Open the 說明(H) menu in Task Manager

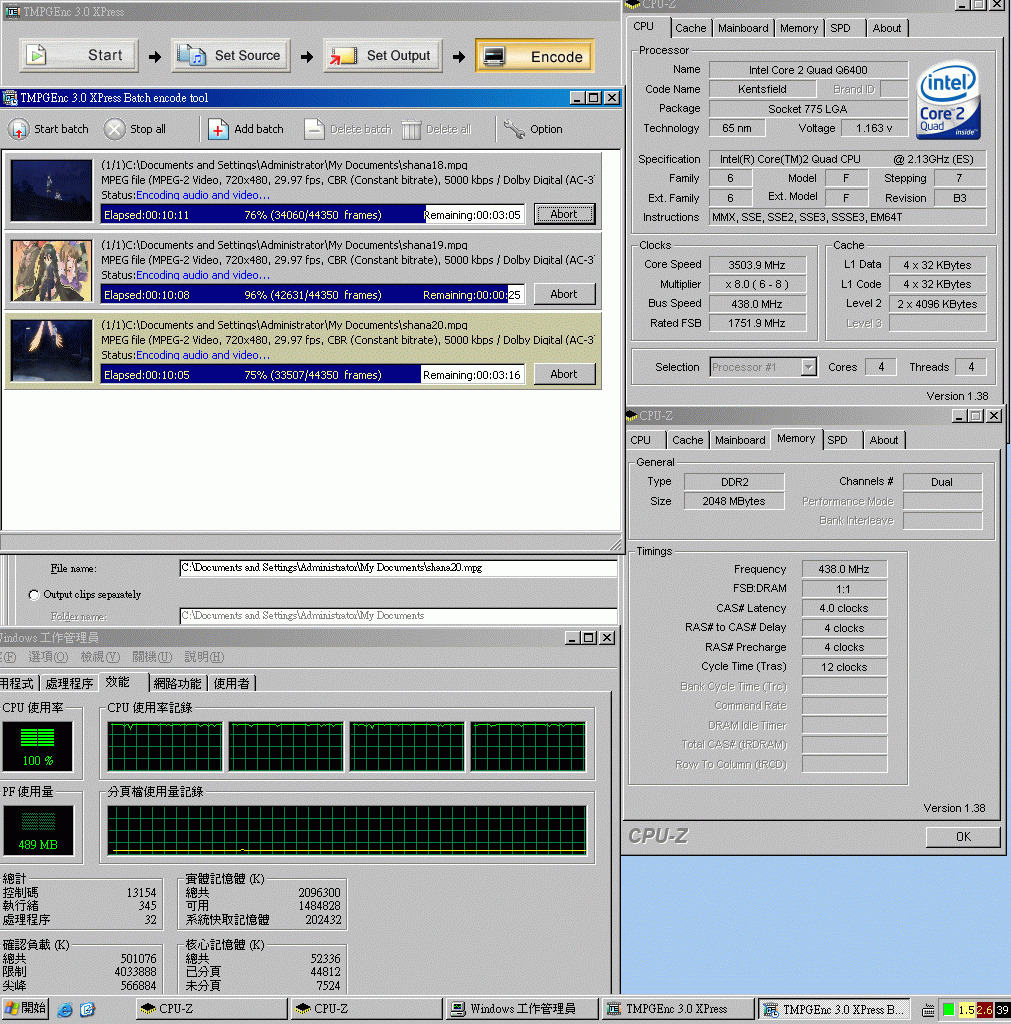pyautogui.click(x=204, y=657)
